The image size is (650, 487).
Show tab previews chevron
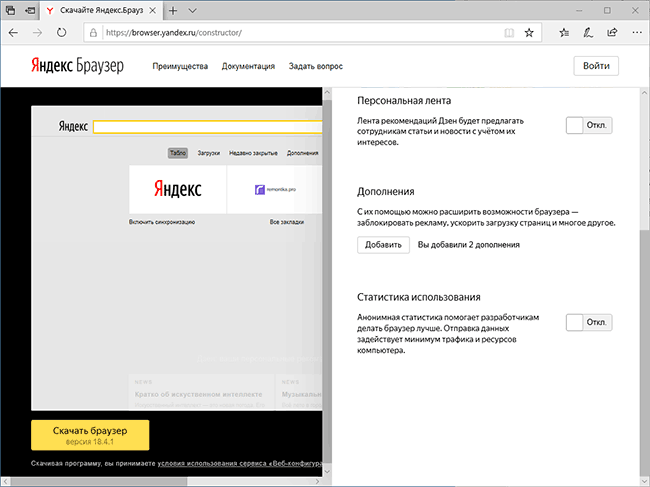192,11
